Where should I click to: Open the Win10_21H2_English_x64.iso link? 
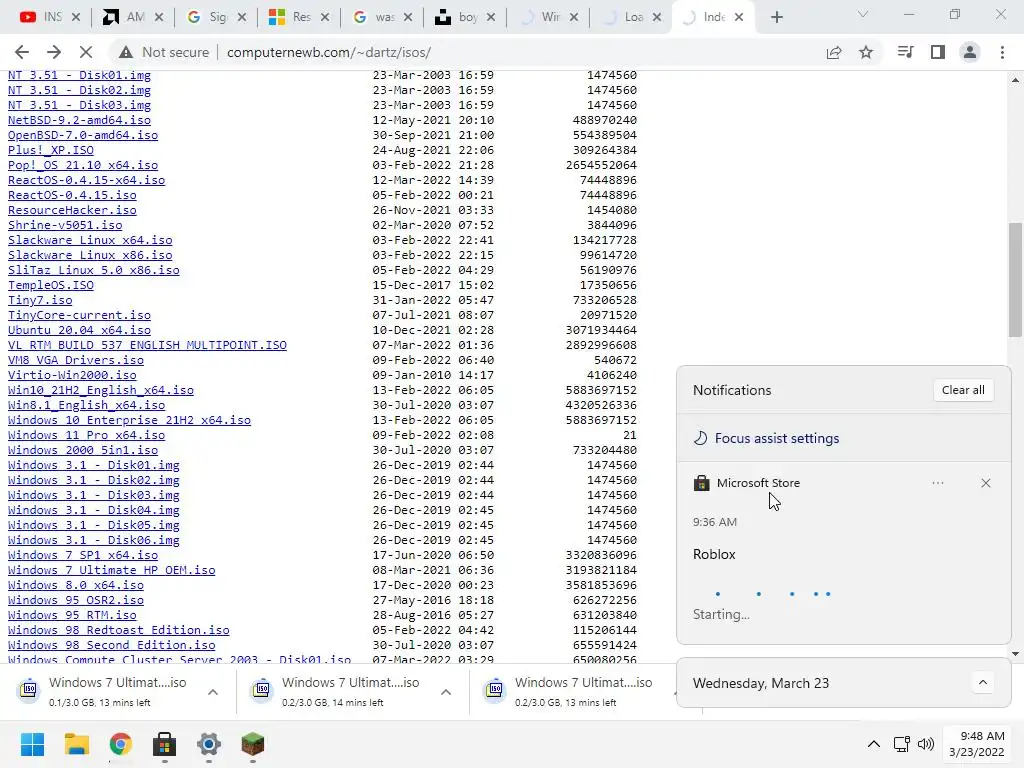coord(101,391)
